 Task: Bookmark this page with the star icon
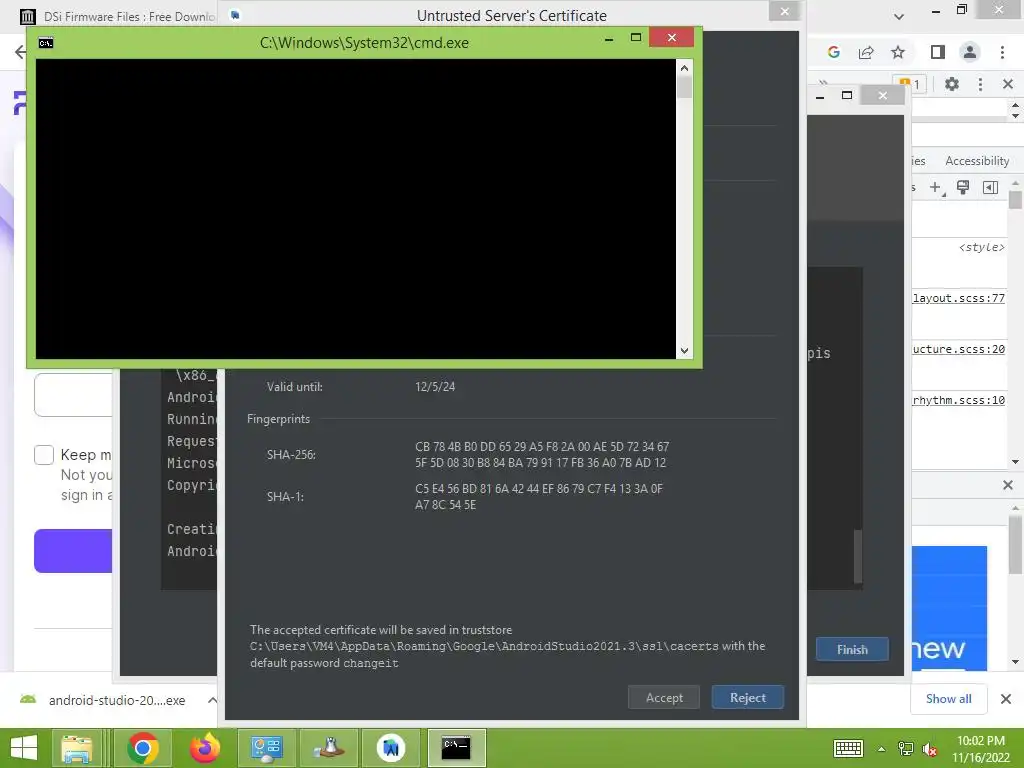[x=898, y=52]
